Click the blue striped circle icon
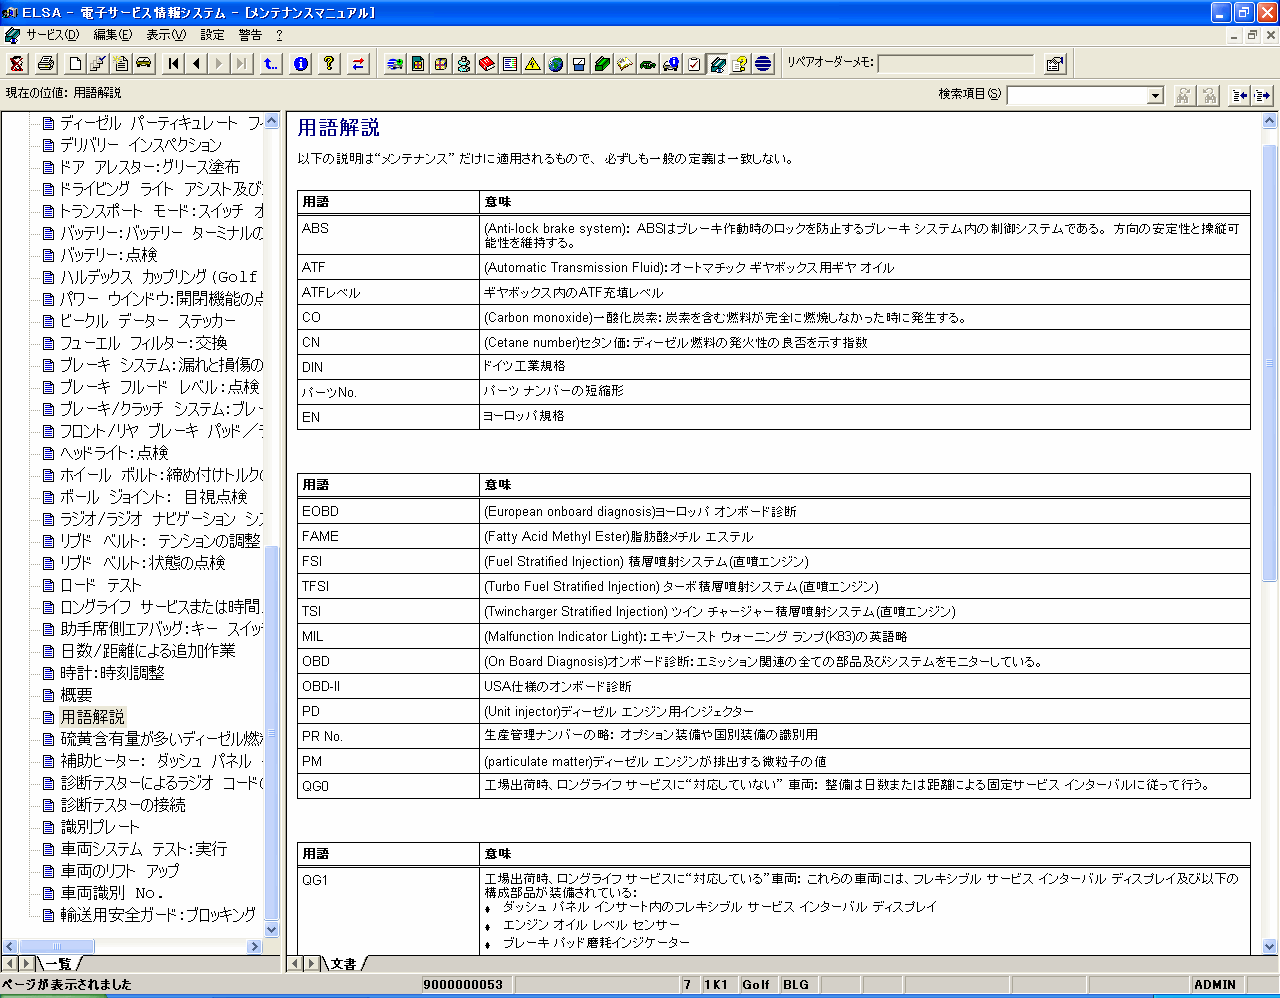 point(763,64)
